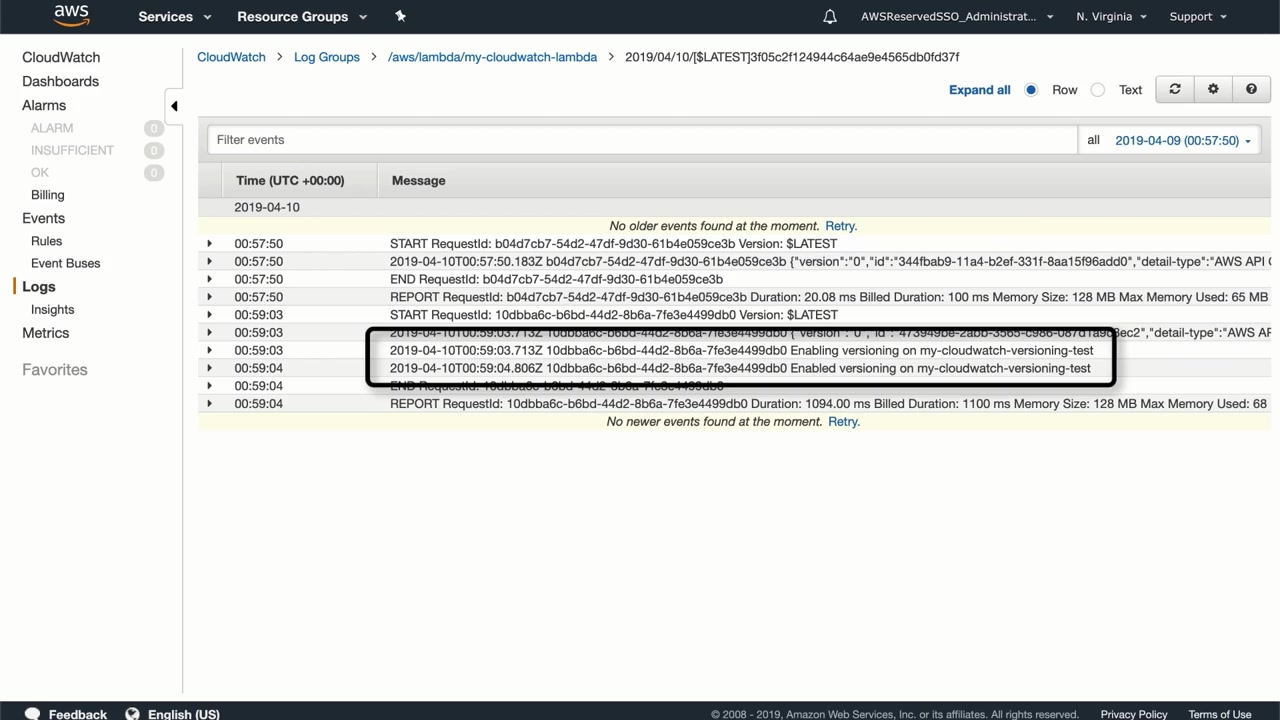Expand the Enabling versioning log row

(209, 350)
